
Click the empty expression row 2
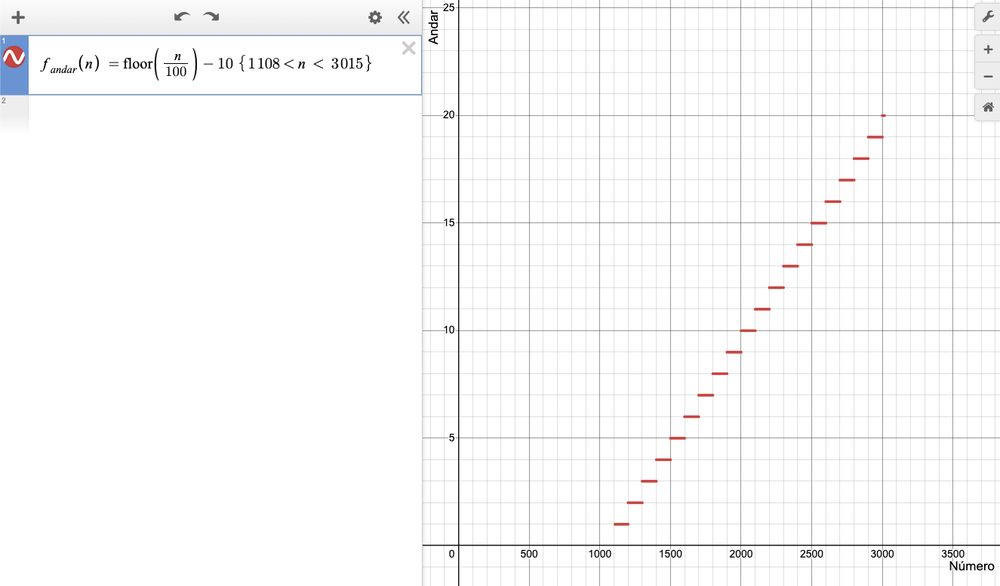pos(210,114)
